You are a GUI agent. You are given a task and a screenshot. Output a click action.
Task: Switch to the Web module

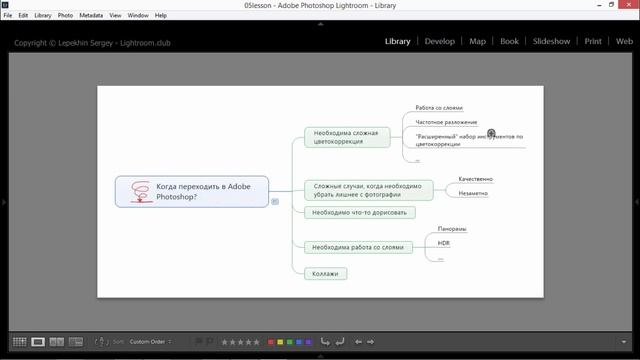[x=624, y=41]
